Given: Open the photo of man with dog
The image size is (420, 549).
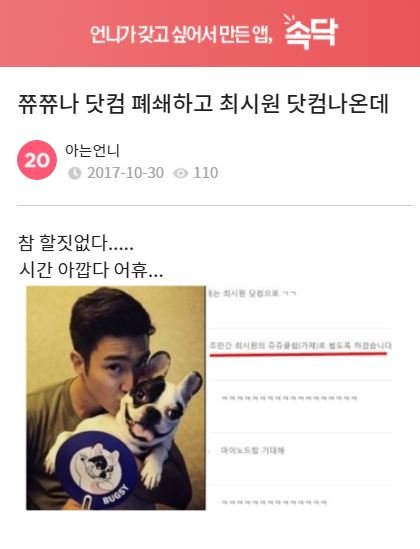Looking at the screenshot, I should [x=116, y=398].
